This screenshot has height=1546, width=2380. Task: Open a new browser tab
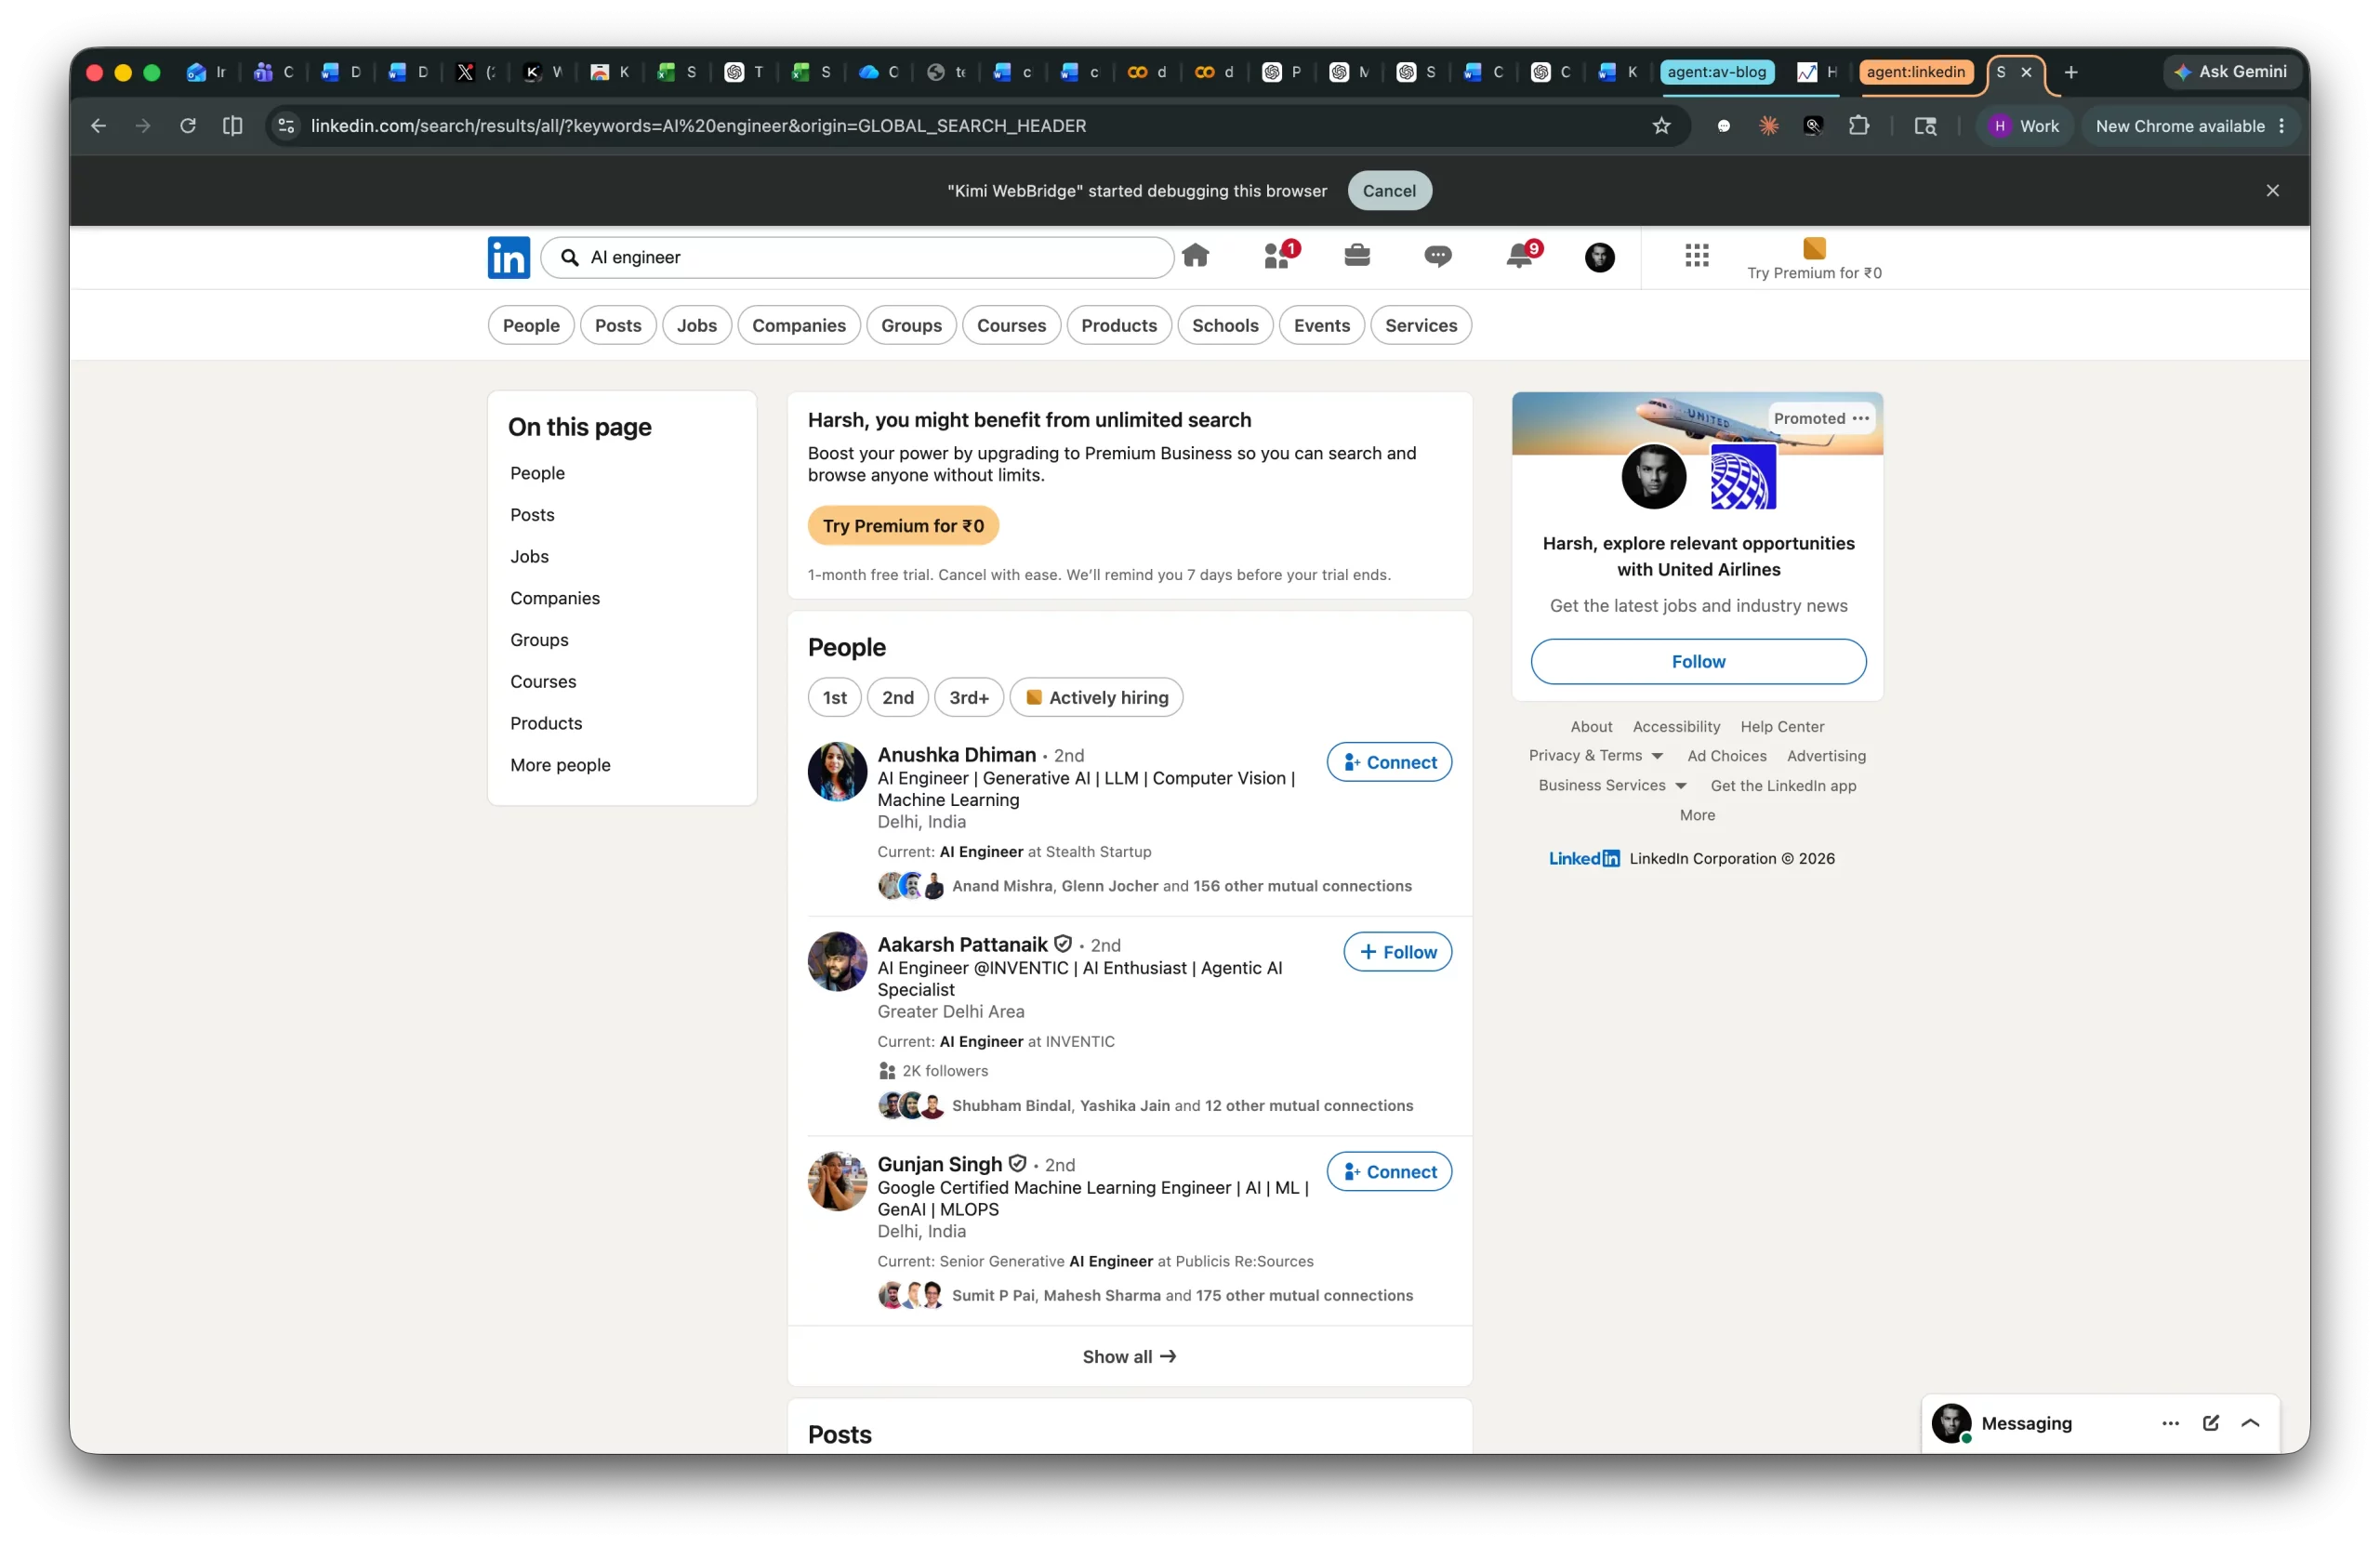point(2071,72)
